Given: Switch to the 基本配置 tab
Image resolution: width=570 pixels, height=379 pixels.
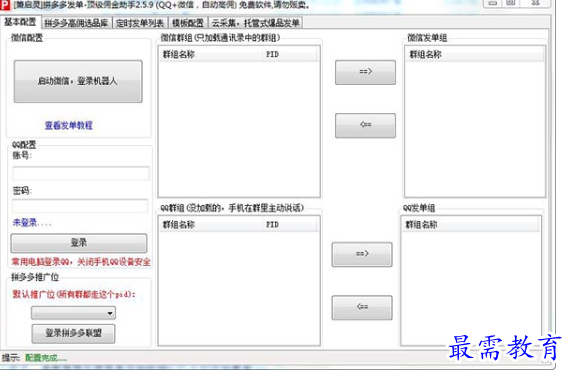Looking at the screenshot, I should pyautogui.click(x=20, y=22).
